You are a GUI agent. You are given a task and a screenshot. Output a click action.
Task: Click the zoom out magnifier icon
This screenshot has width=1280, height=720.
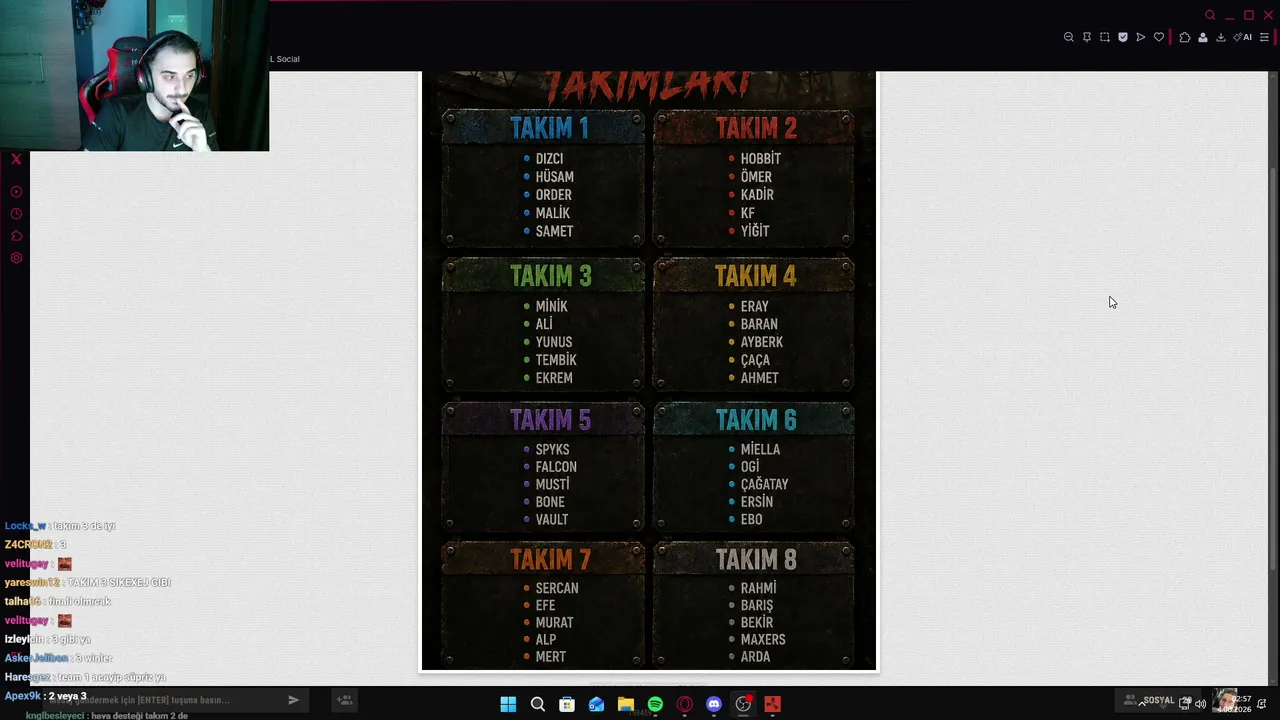1068,37
